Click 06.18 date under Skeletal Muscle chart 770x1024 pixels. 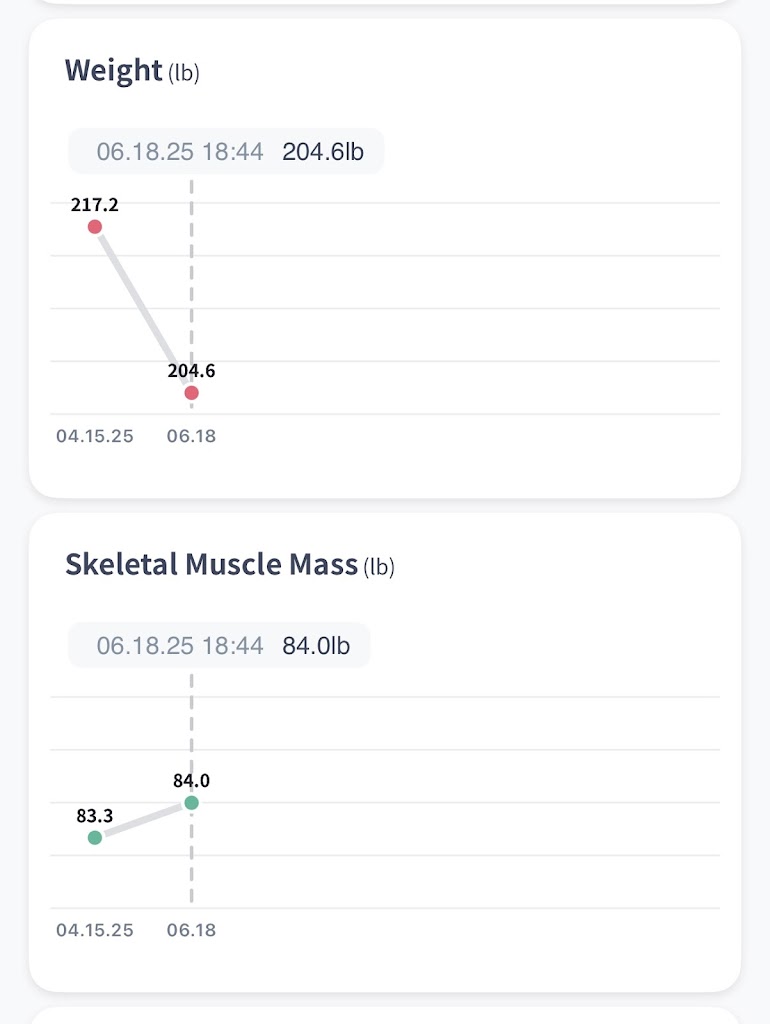[x=191, y=931]
